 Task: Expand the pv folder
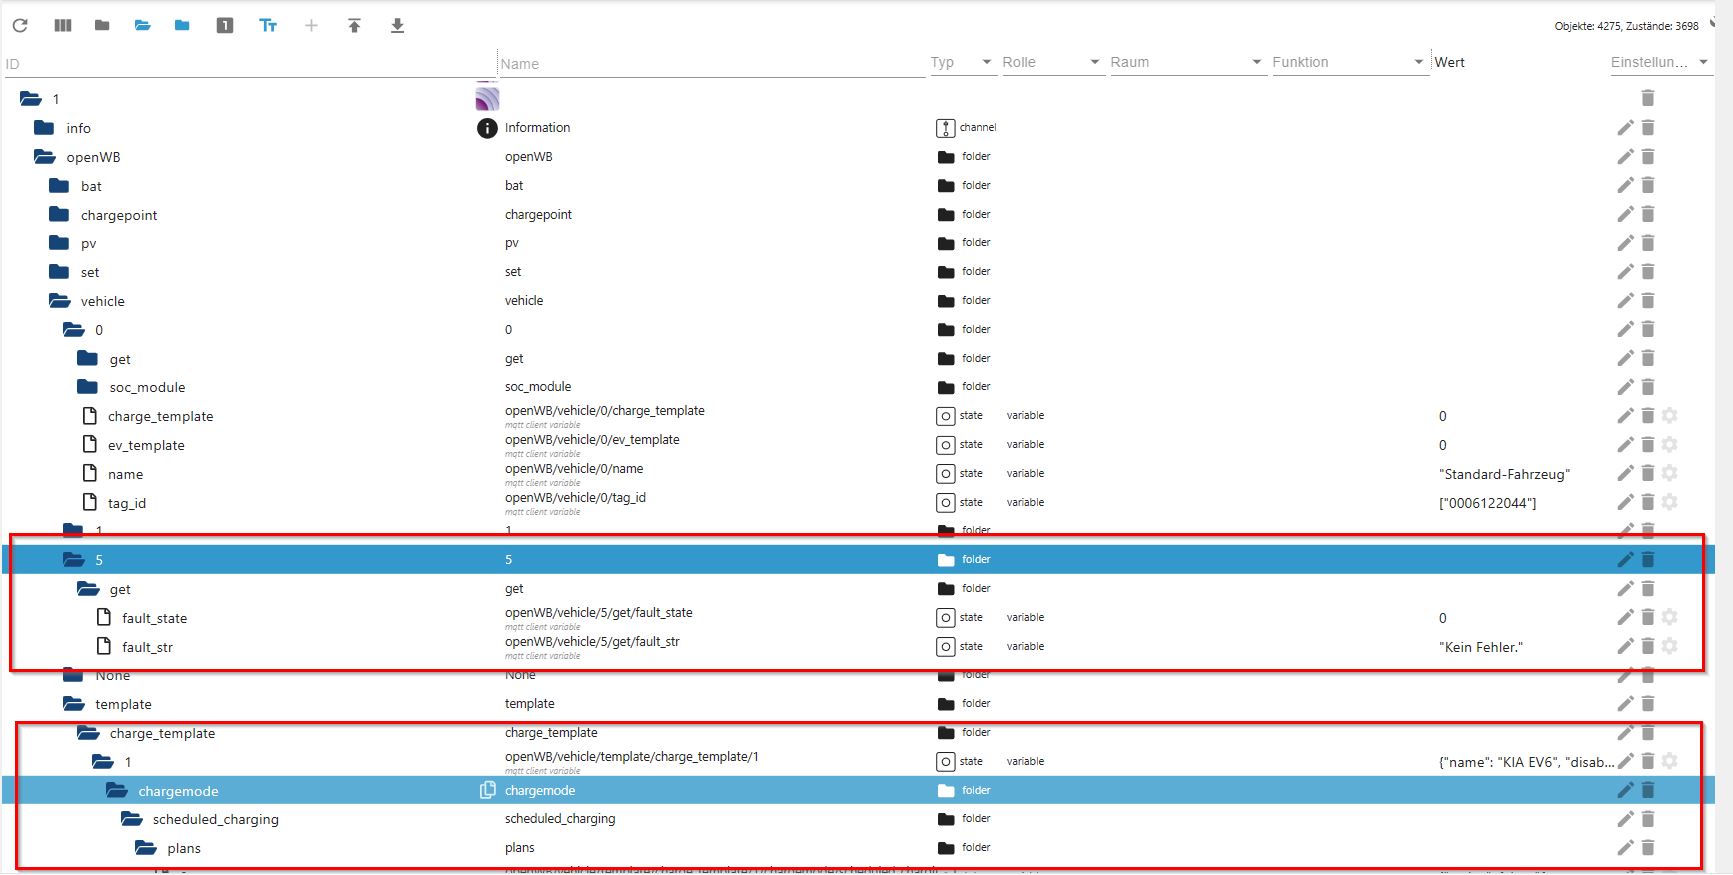[x=59, y=243]
